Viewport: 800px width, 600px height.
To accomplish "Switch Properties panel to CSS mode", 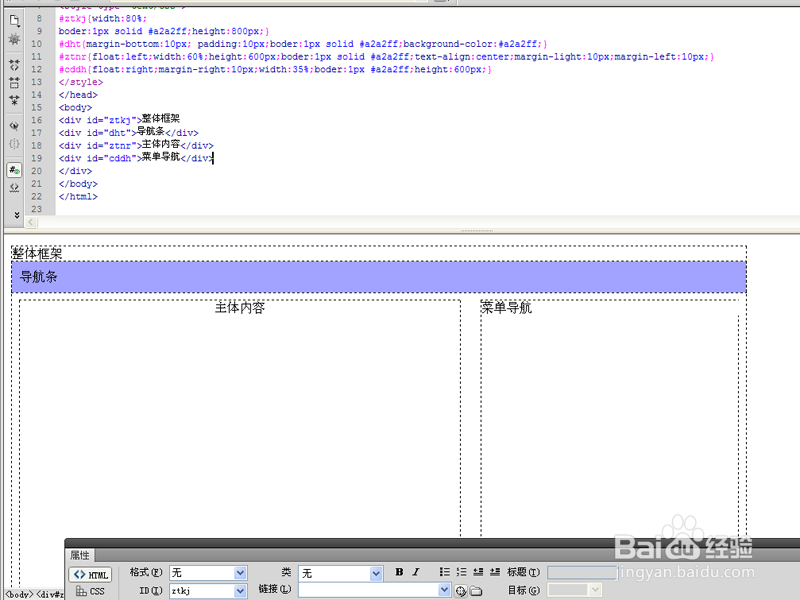I will (90, 591).
